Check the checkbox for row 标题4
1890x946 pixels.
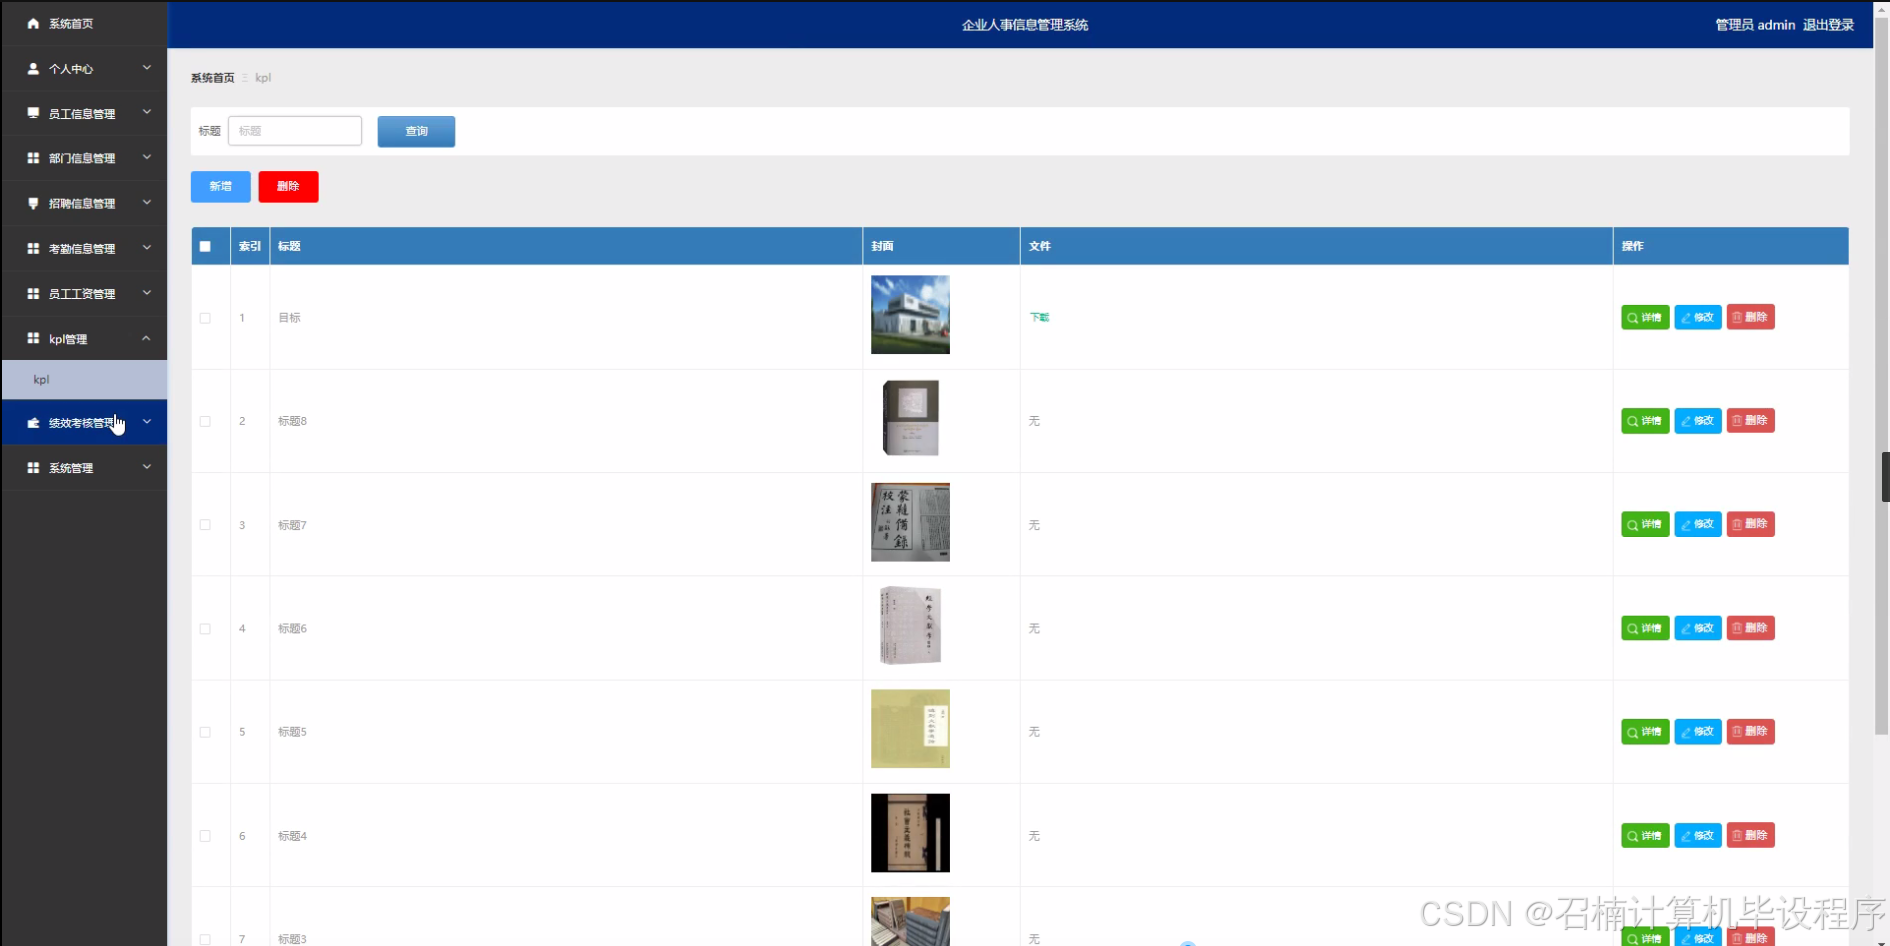205,836
